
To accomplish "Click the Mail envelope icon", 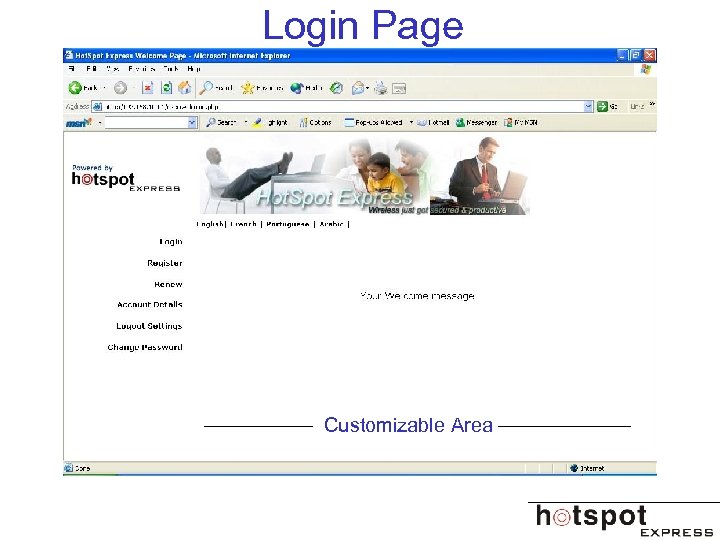I will 358,88.
